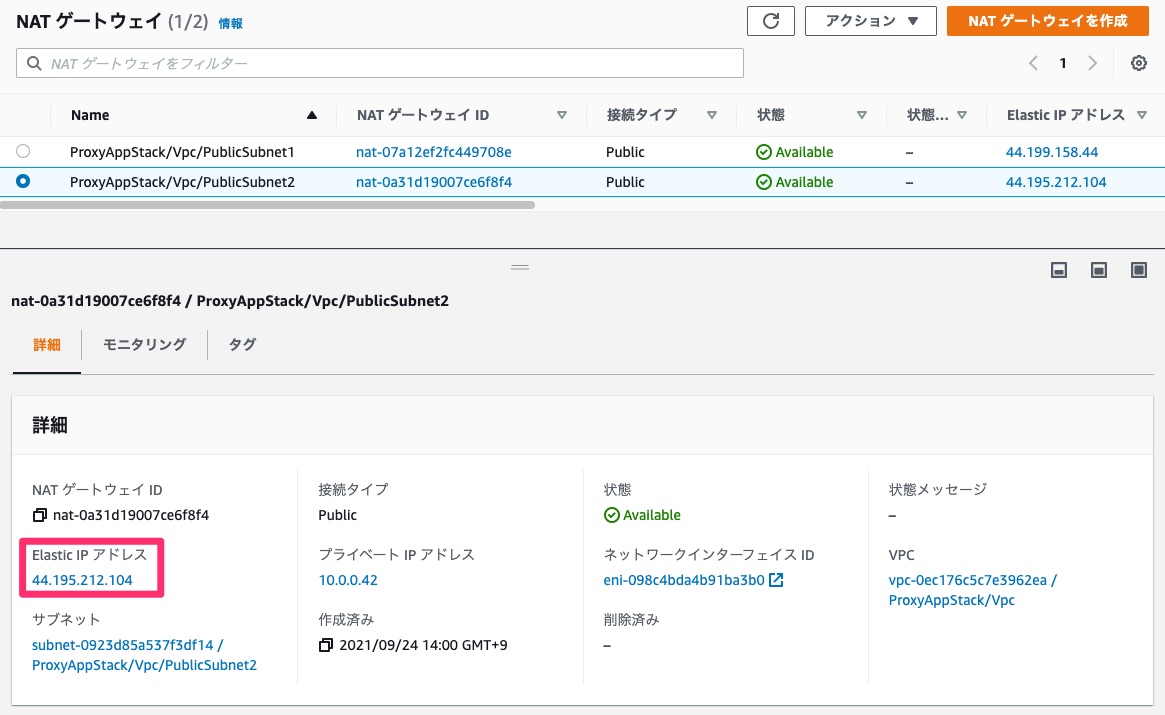Select the PublicSubnet1 row radio button
Viewport: 1165px width, 715px height.
[23, 151]
